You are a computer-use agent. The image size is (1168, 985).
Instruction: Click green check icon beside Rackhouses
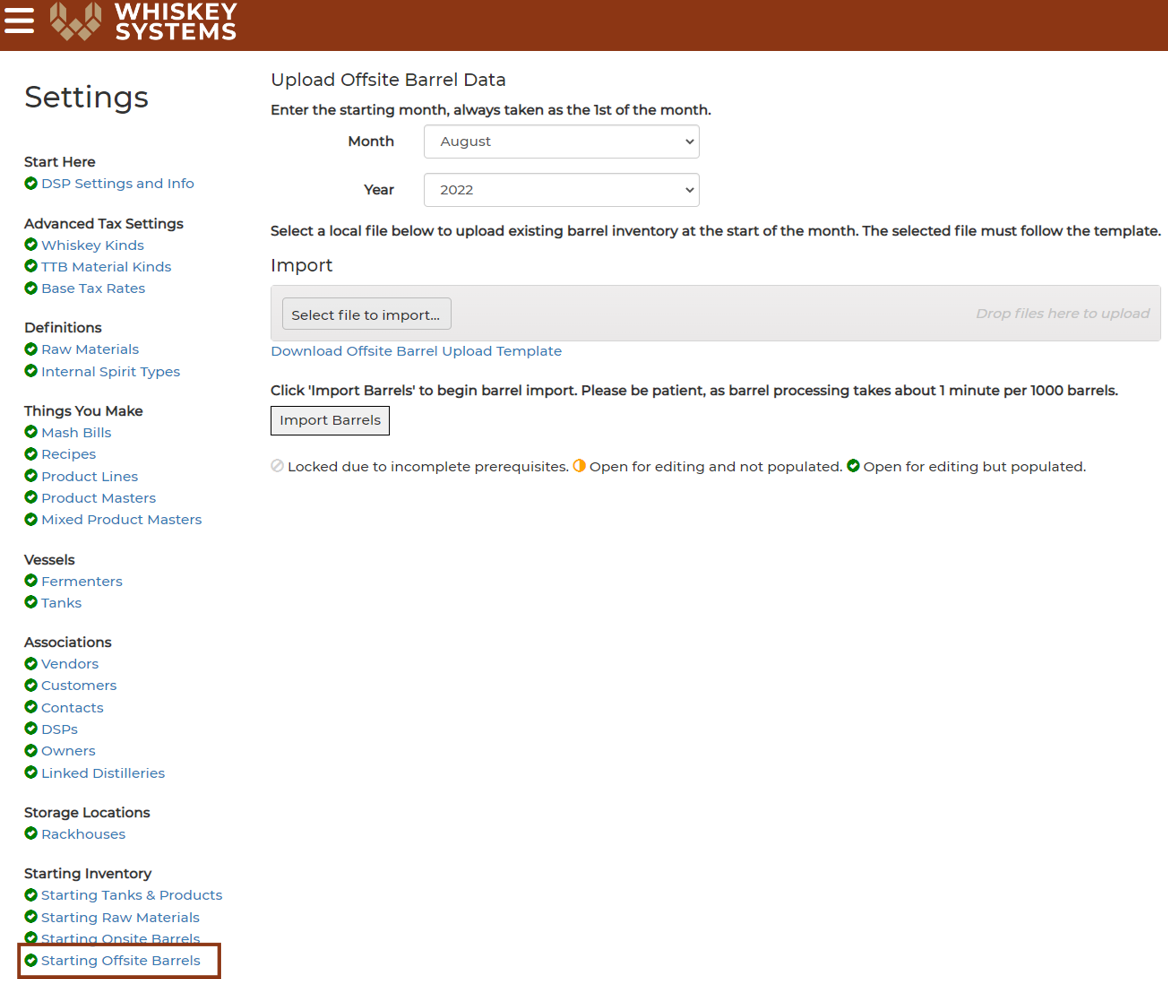[x=31, y=833]
